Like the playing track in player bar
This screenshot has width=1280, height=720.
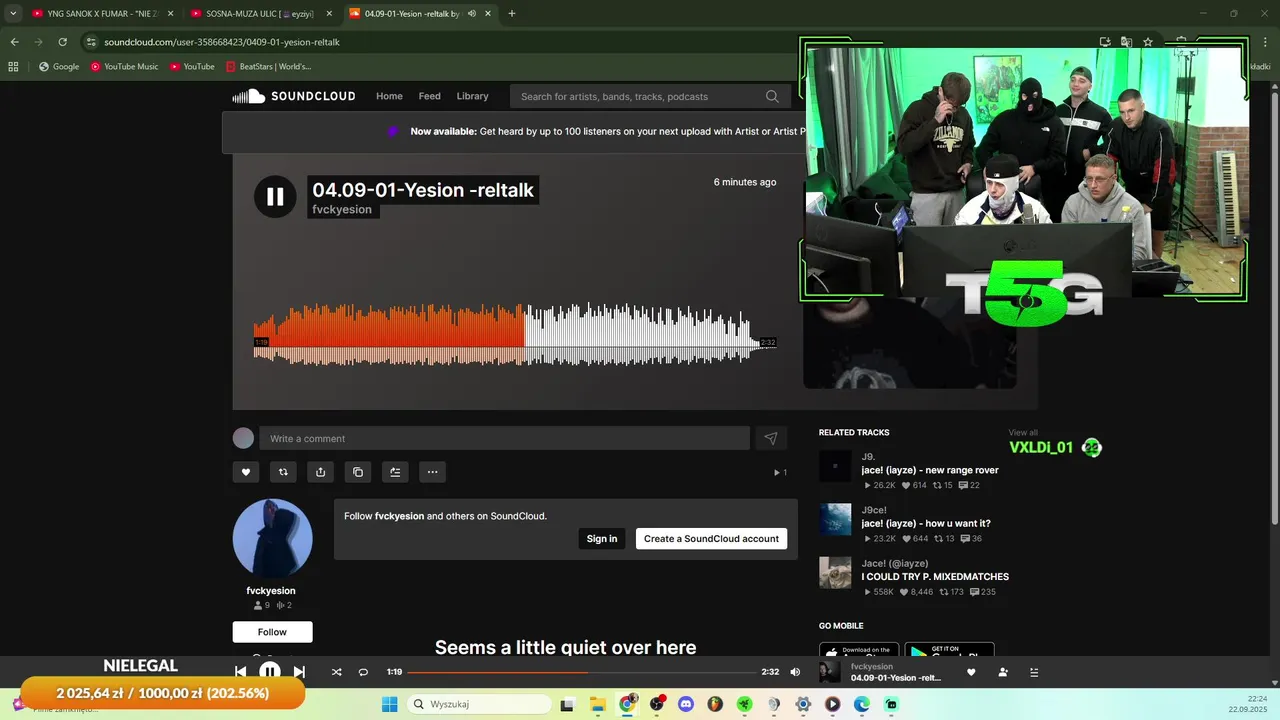pyautogui.click(x=971, y=672)
